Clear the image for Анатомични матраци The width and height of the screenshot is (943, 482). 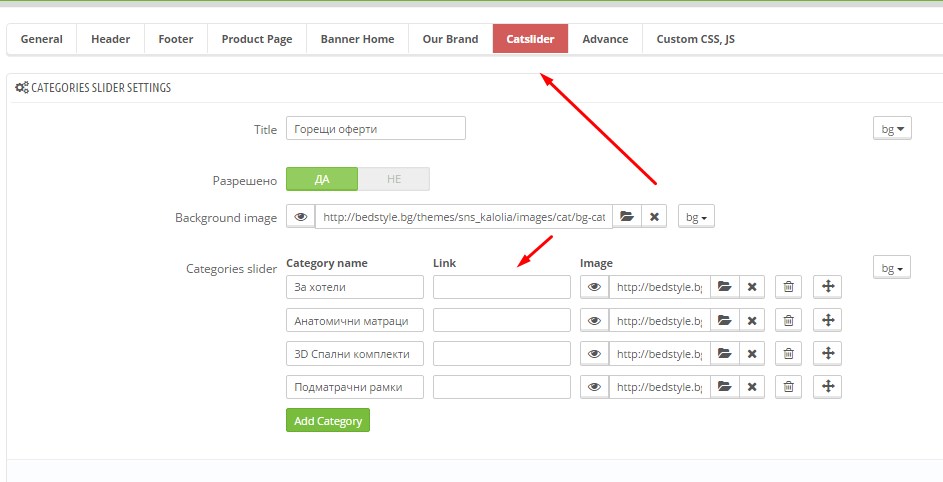(752, 320)
